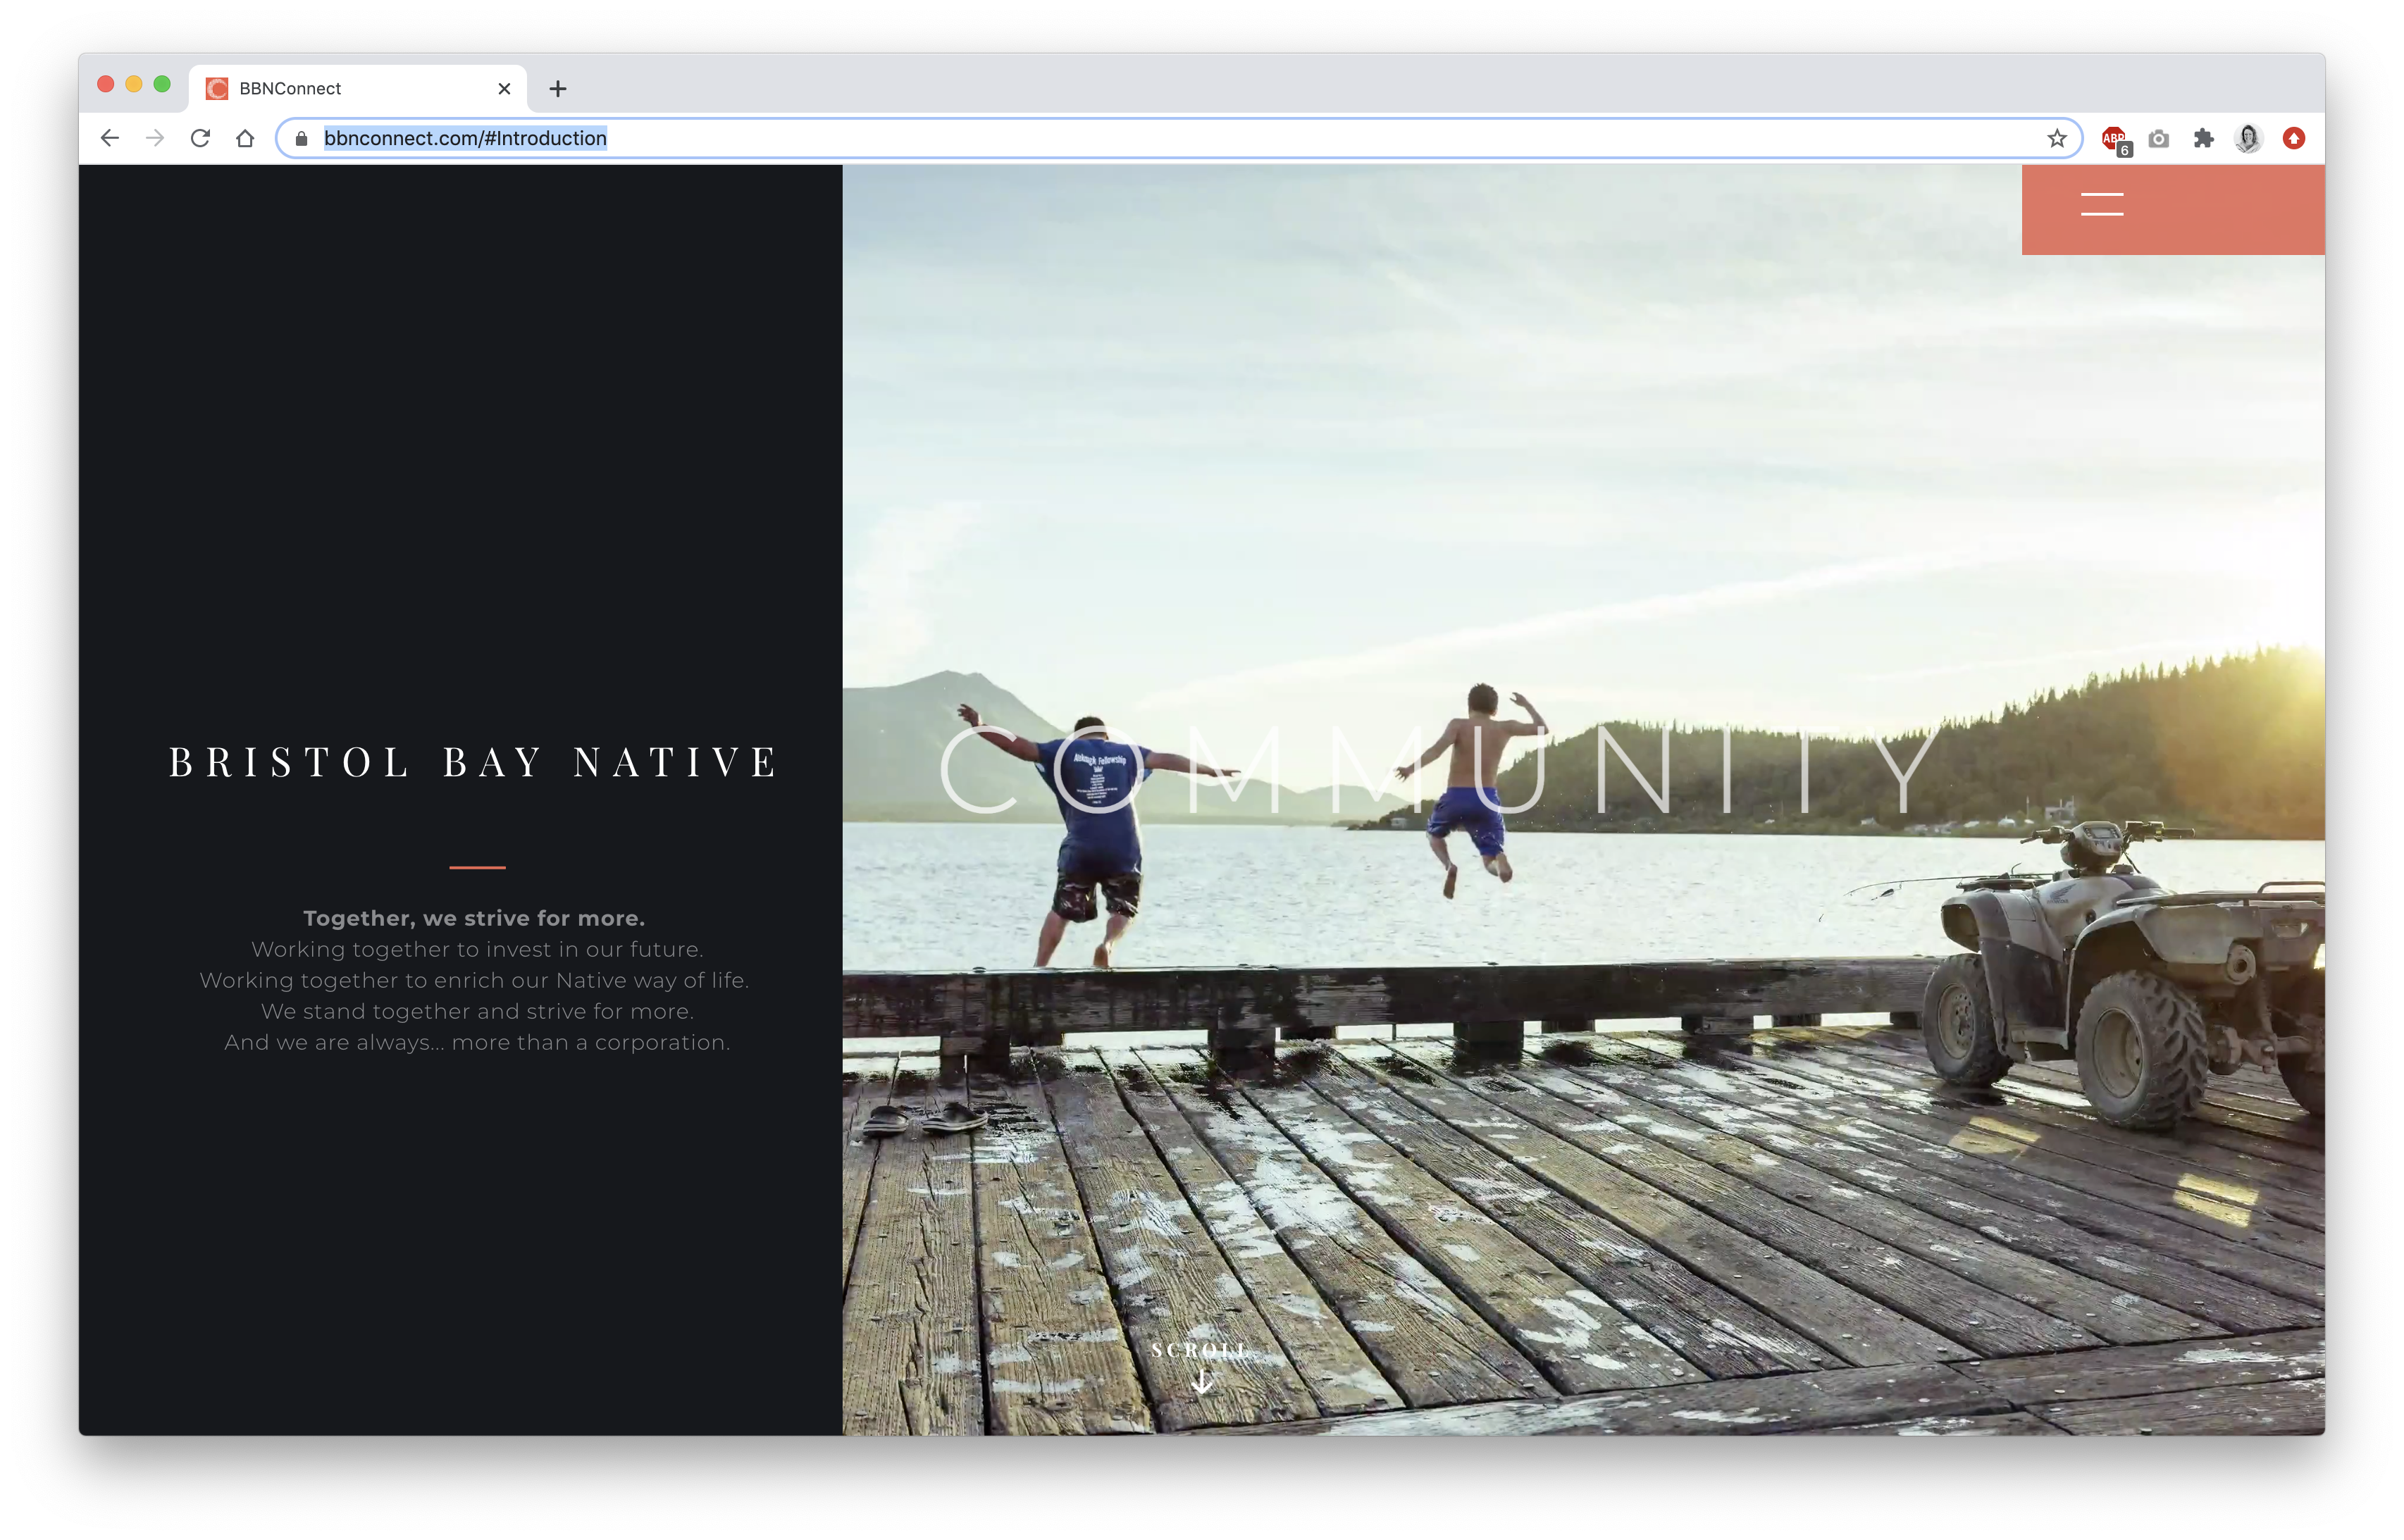
Task: Open the extensions puzzle menu
Action: tap(2203, 138)
